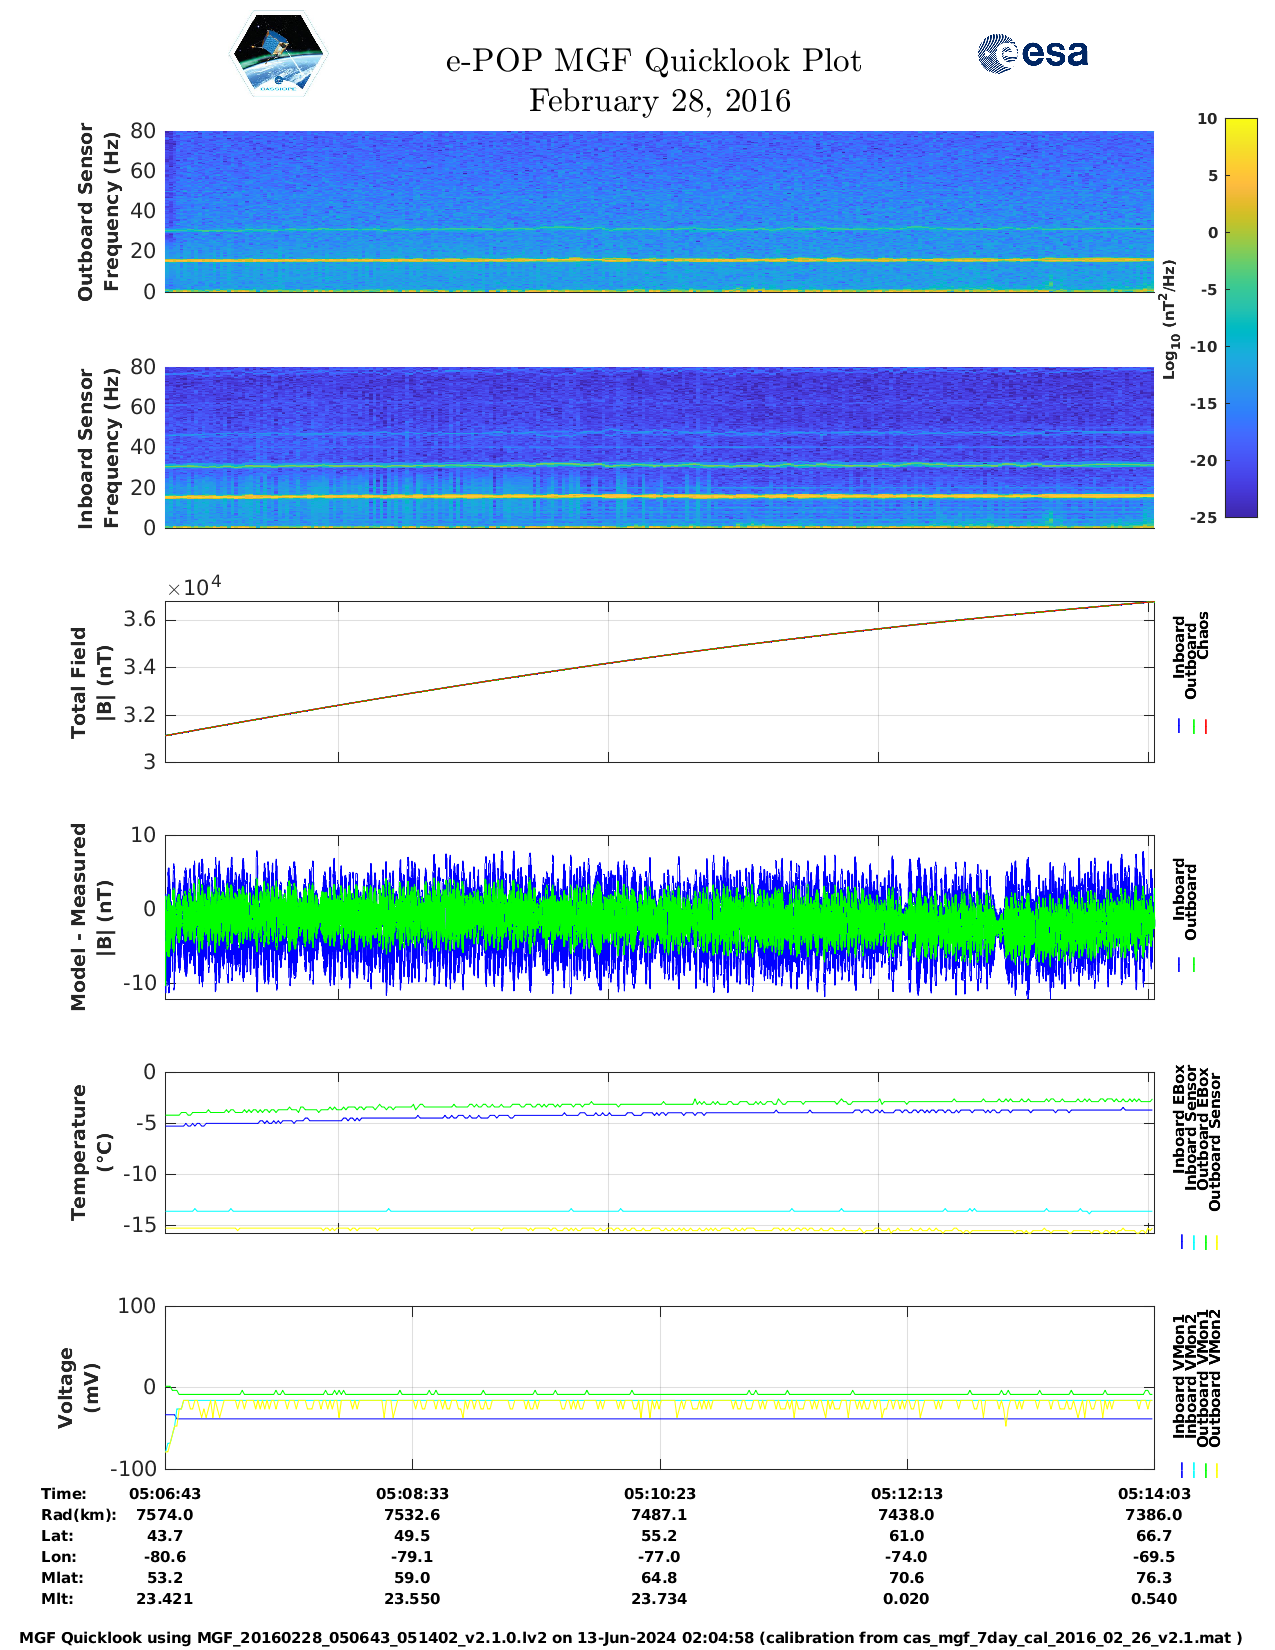
Task: Click the e-POP CASSIOPE hexagon logo
Action: (x=278, y=54)
